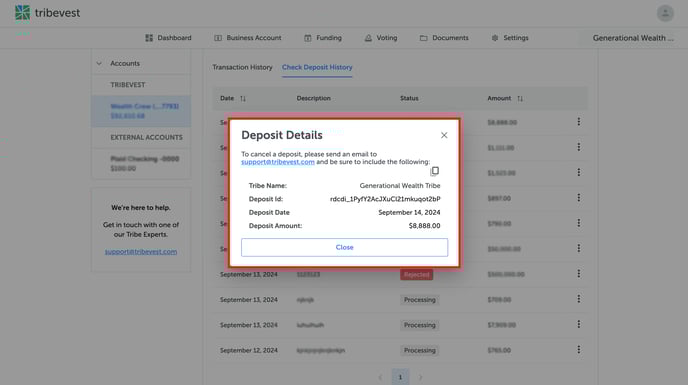This screenshot has width=688, height=385.
Task: Open Settings in the nav bar
Action: pos(510,38)
